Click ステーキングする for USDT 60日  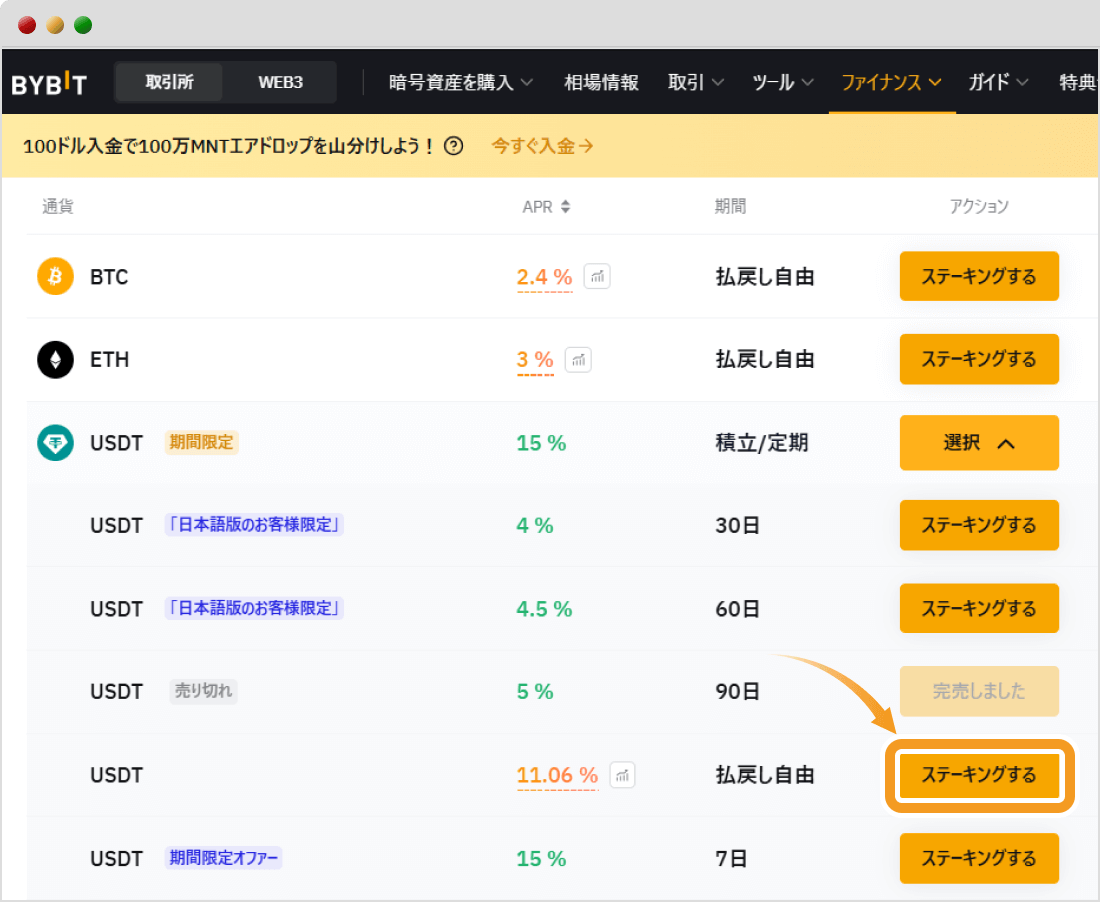tap(979, 608)
